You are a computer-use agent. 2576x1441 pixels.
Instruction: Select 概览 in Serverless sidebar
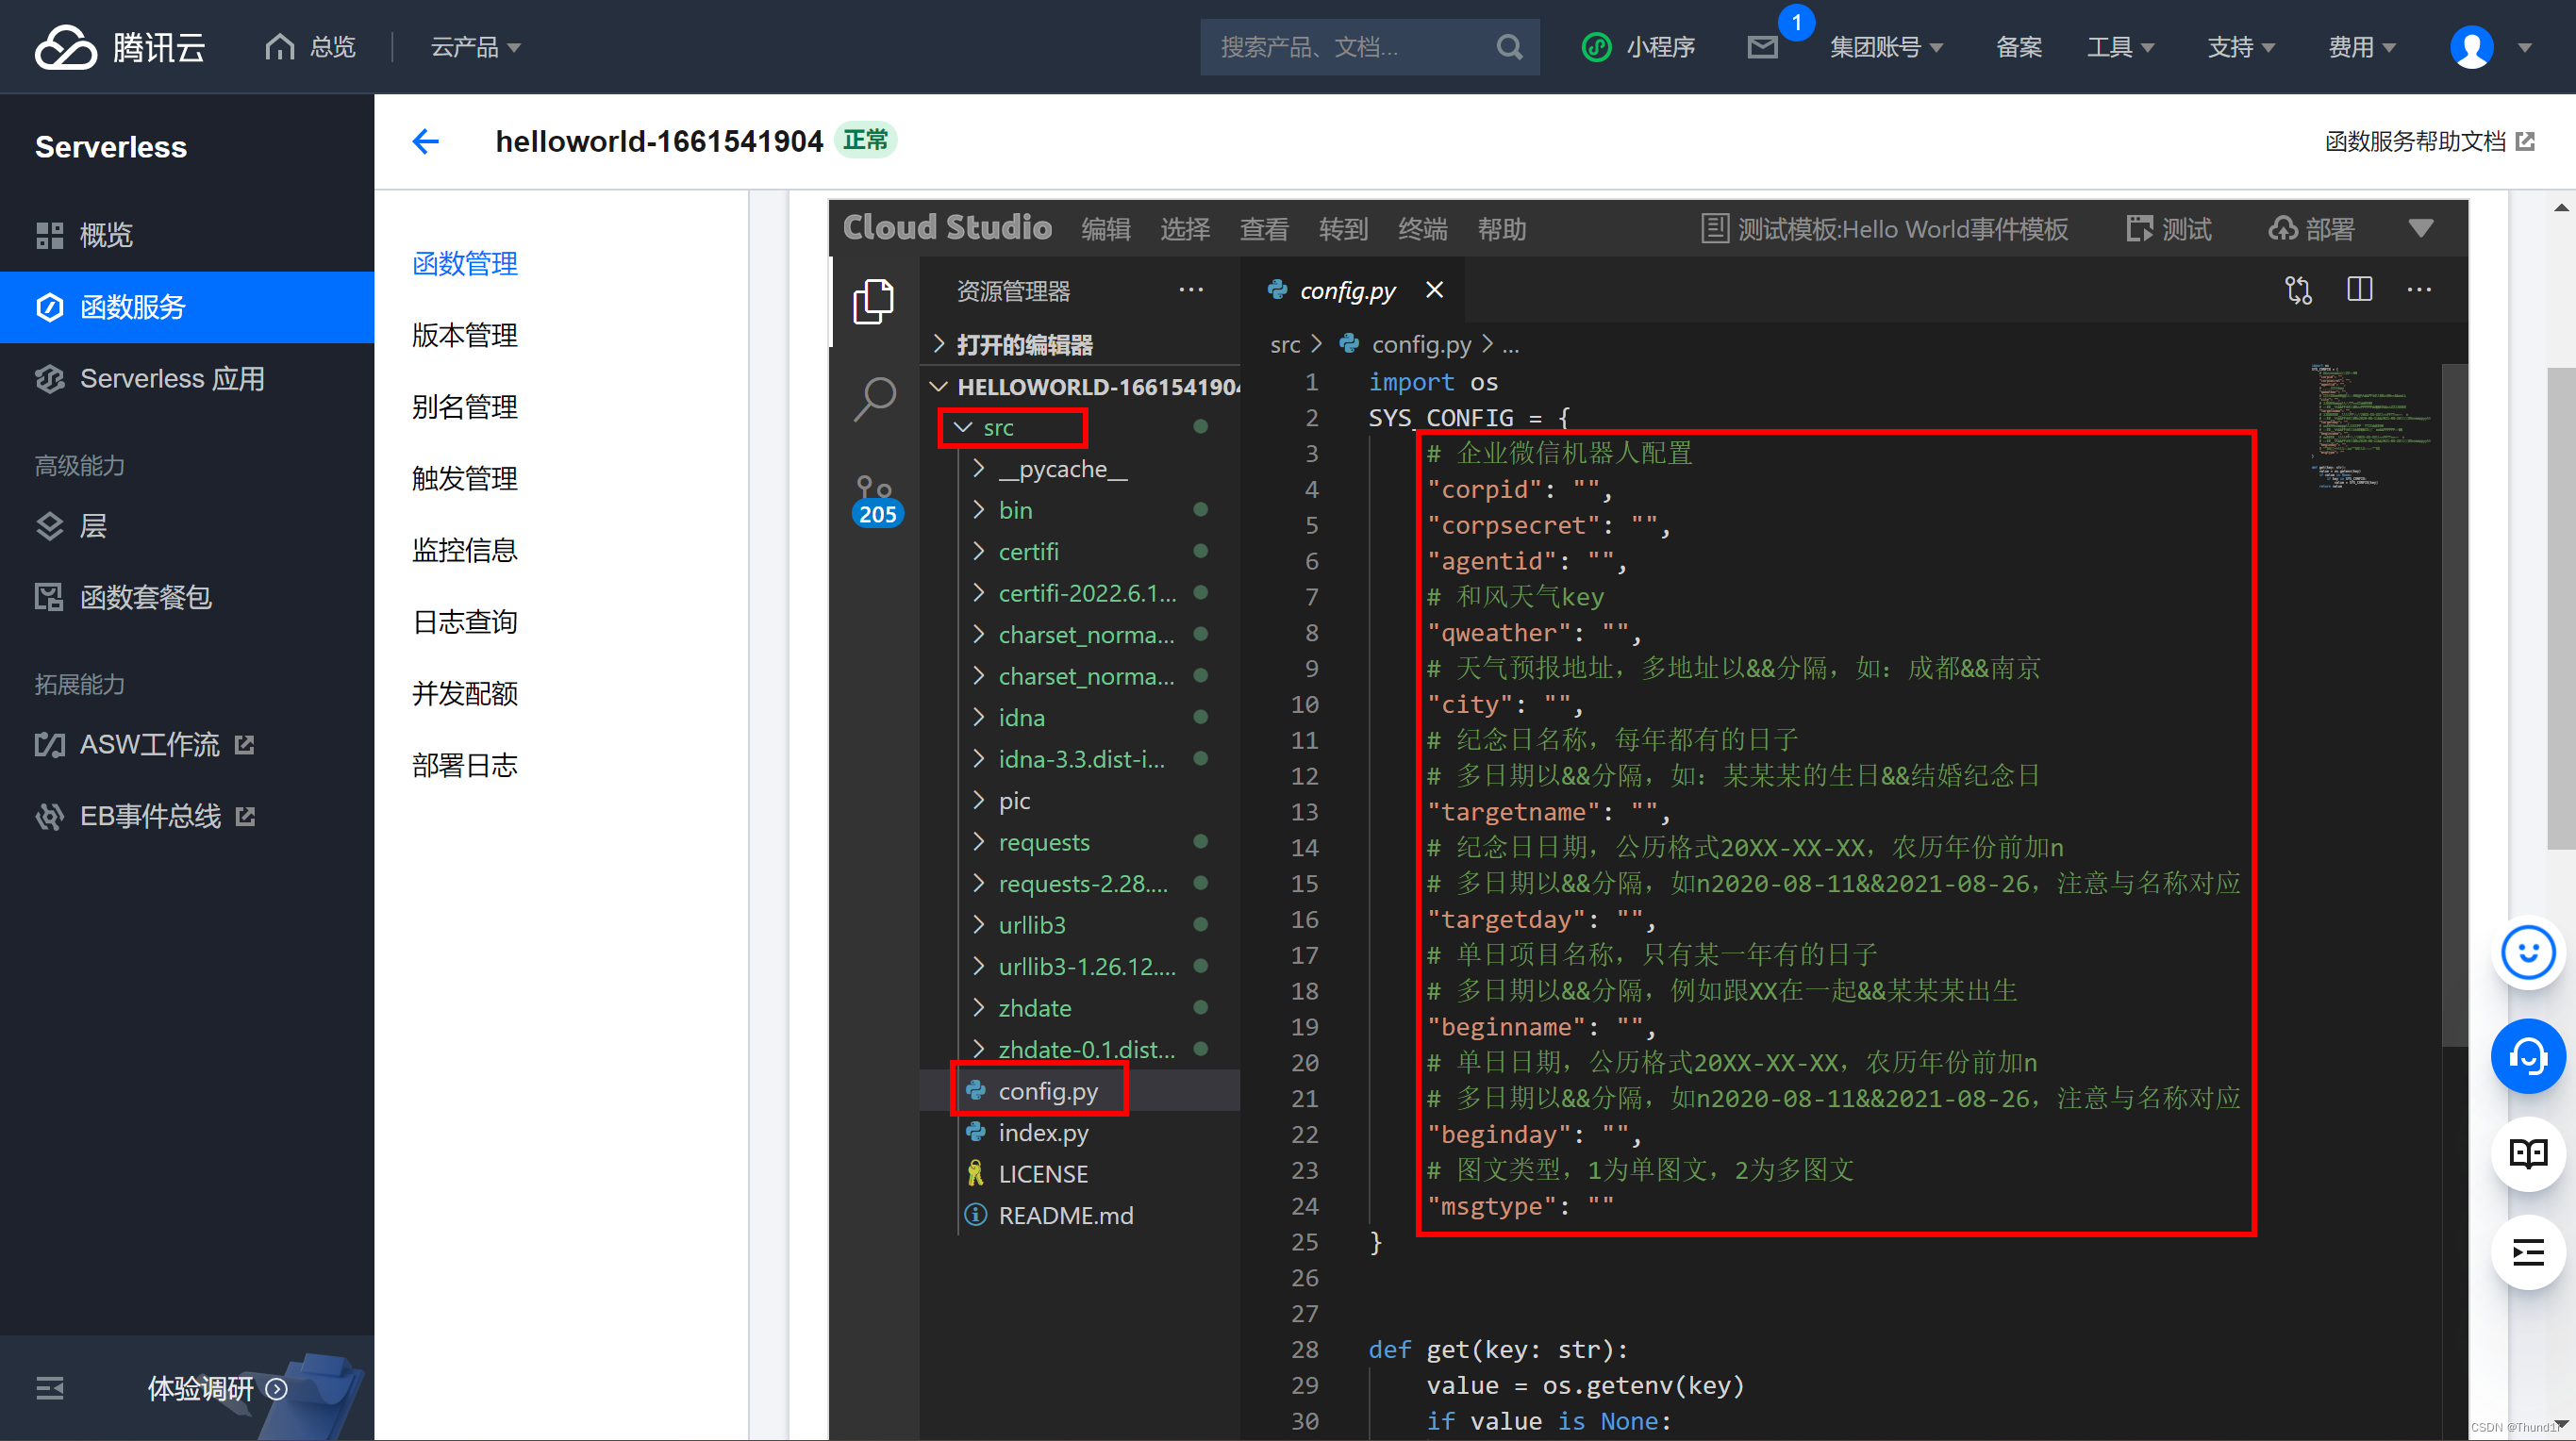(x=187, y=235)
